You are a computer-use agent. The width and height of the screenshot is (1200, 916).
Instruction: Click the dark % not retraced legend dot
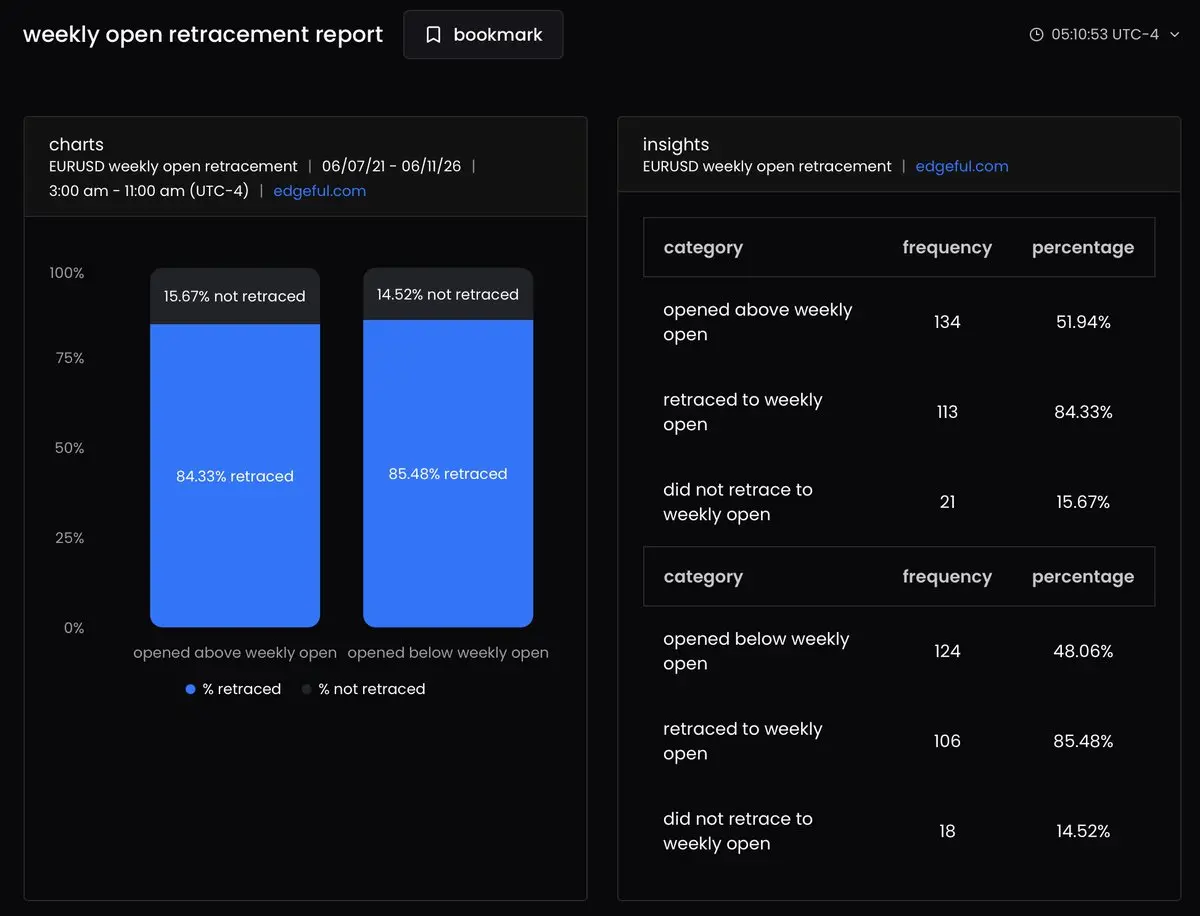click(306, 689)
